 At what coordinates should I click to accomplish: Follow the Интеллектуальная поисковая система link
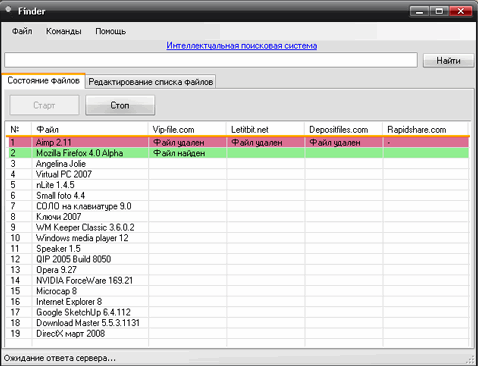tap(242, 46)
